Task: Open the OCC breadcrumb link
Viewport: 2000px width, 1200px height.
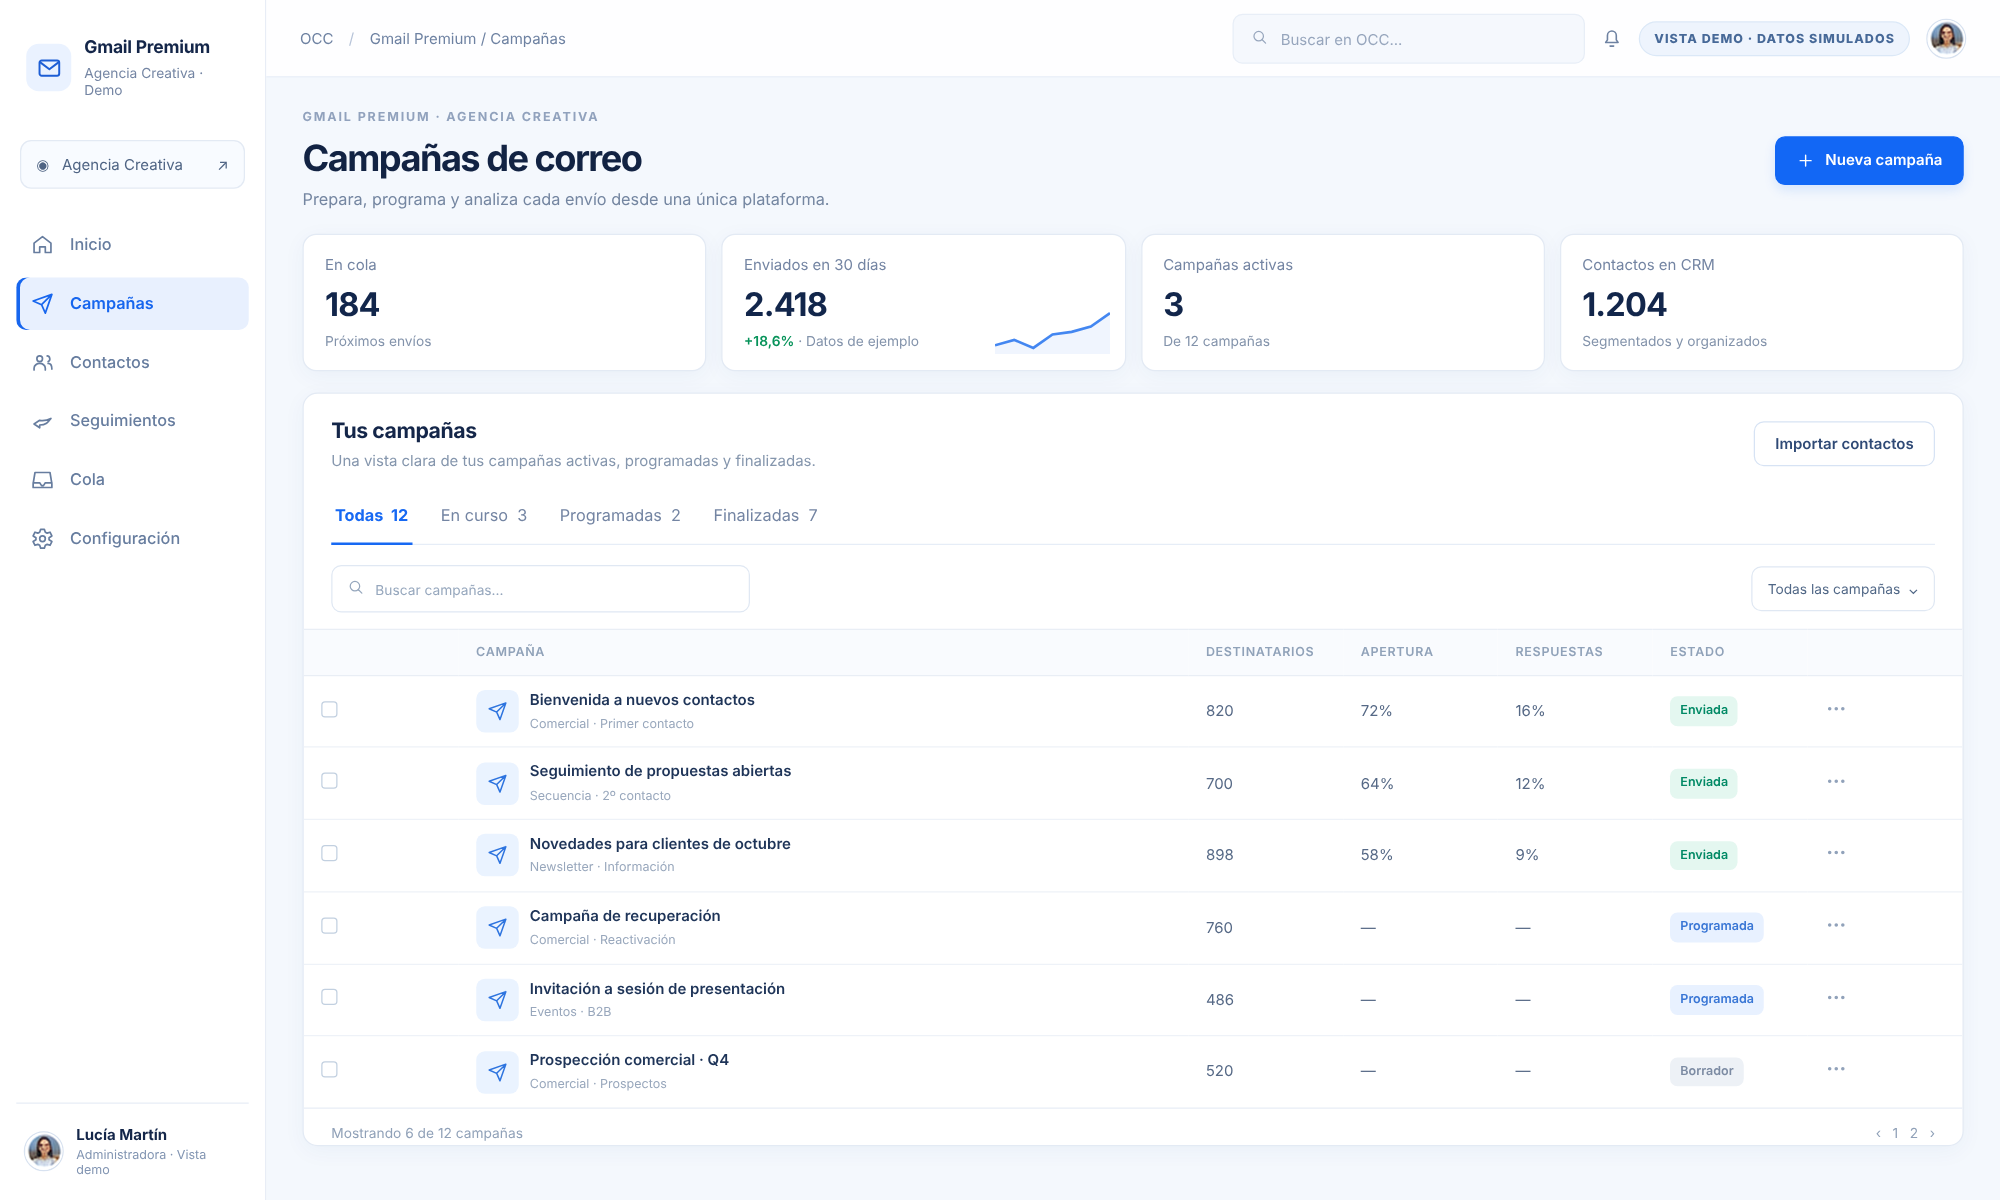Action: [x=316, y=39]
